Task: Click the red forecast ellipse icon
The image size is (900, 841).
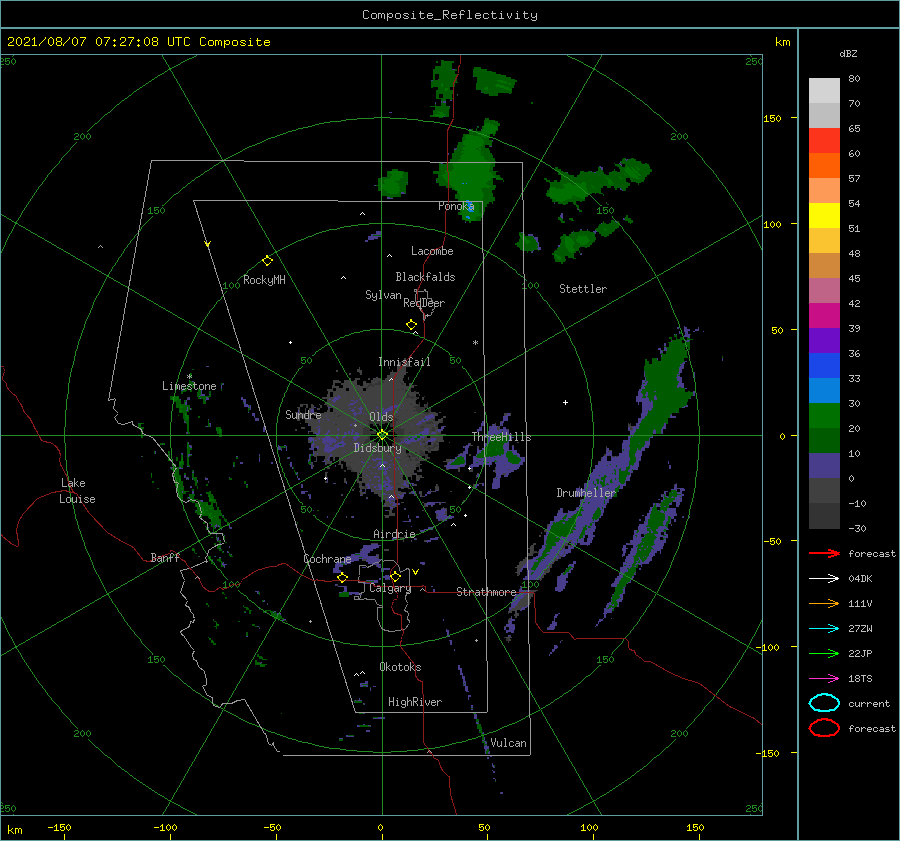Action: click(x=824, y=728)
